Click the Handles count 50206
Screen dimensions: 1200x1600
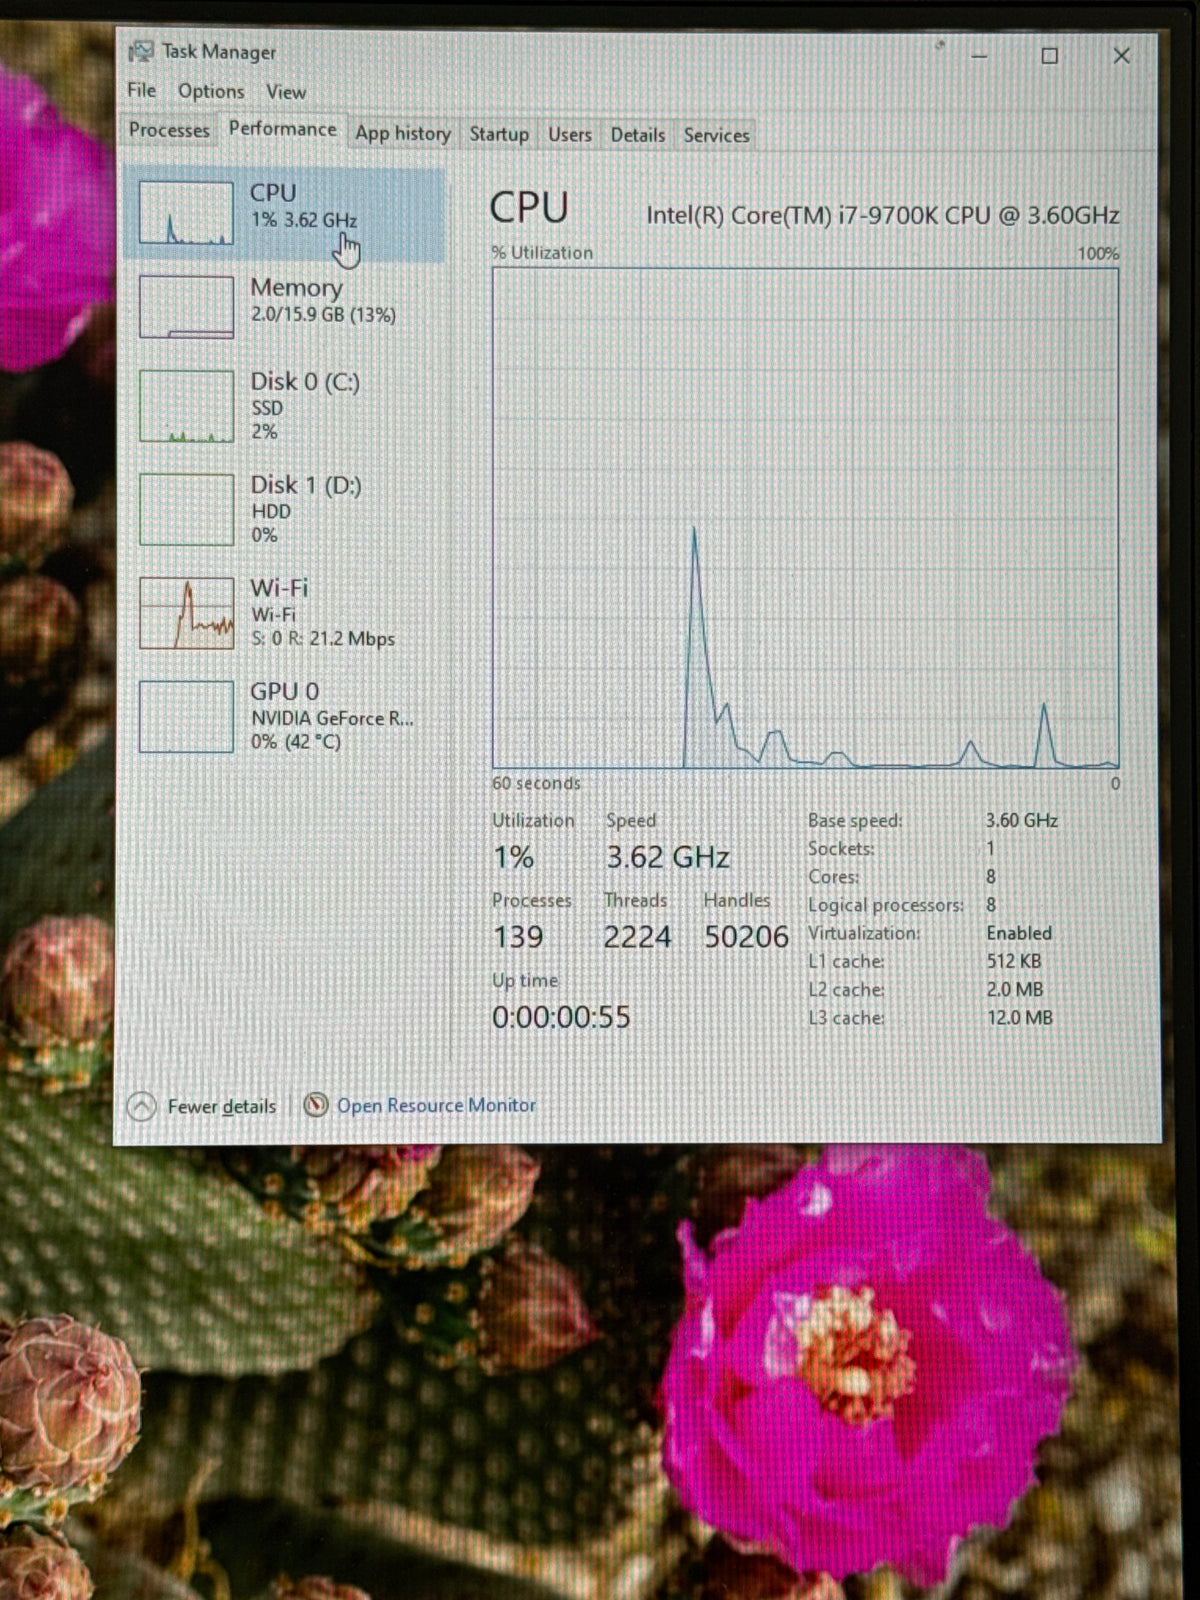(746, 937)
